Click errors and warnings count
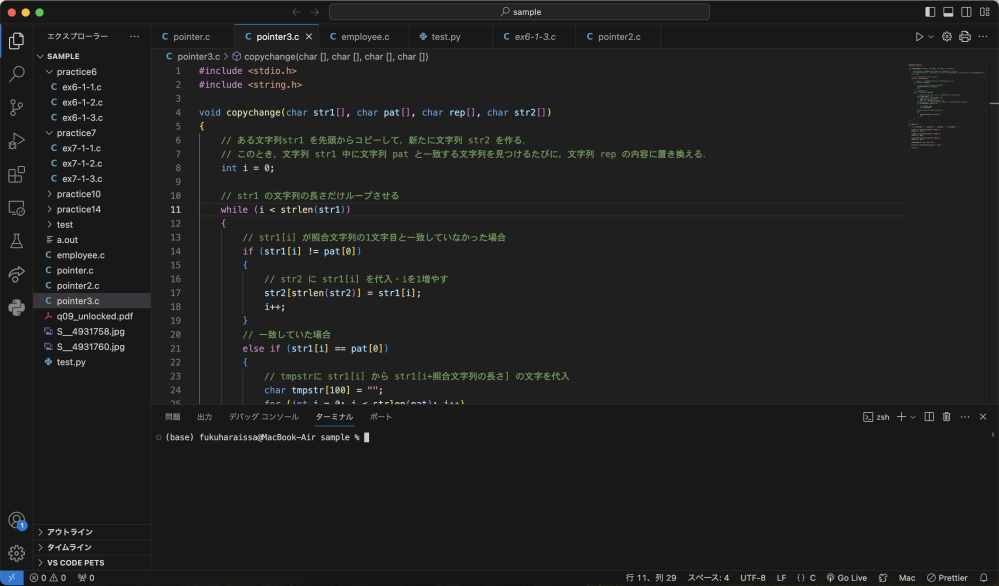This screenshot has height=586, width=999. click(48, 578)
